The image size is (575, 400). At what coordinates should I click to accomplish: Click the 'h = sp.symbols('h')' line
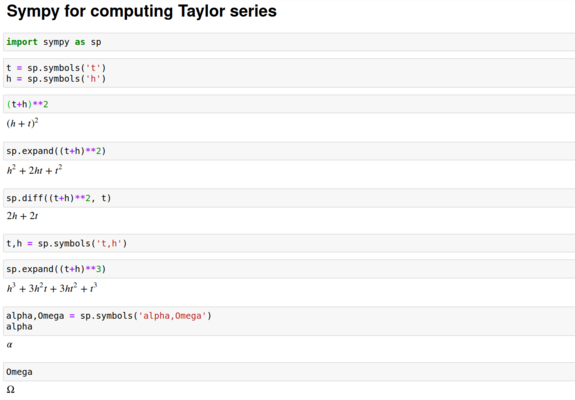pyautogui.click(x=56, y=79)
